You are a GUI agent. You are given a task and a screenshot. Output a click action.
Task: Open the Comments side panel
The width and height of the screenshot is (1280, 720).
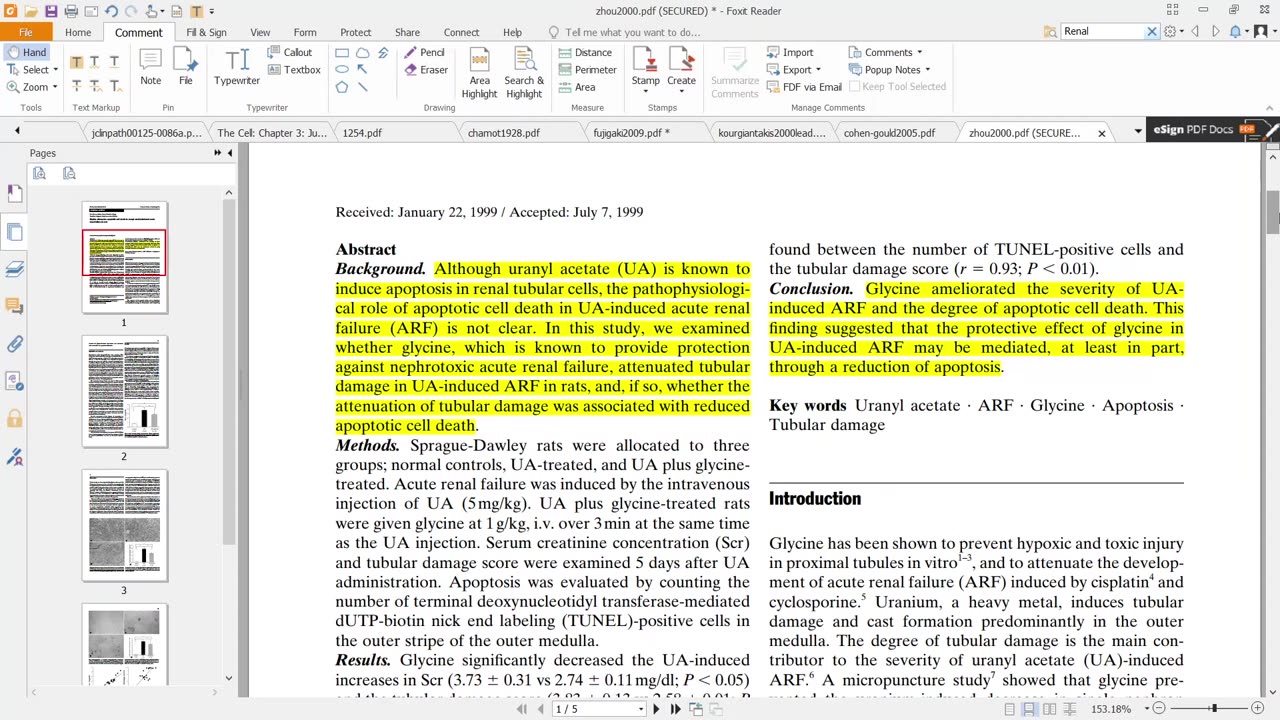[14, 306]
